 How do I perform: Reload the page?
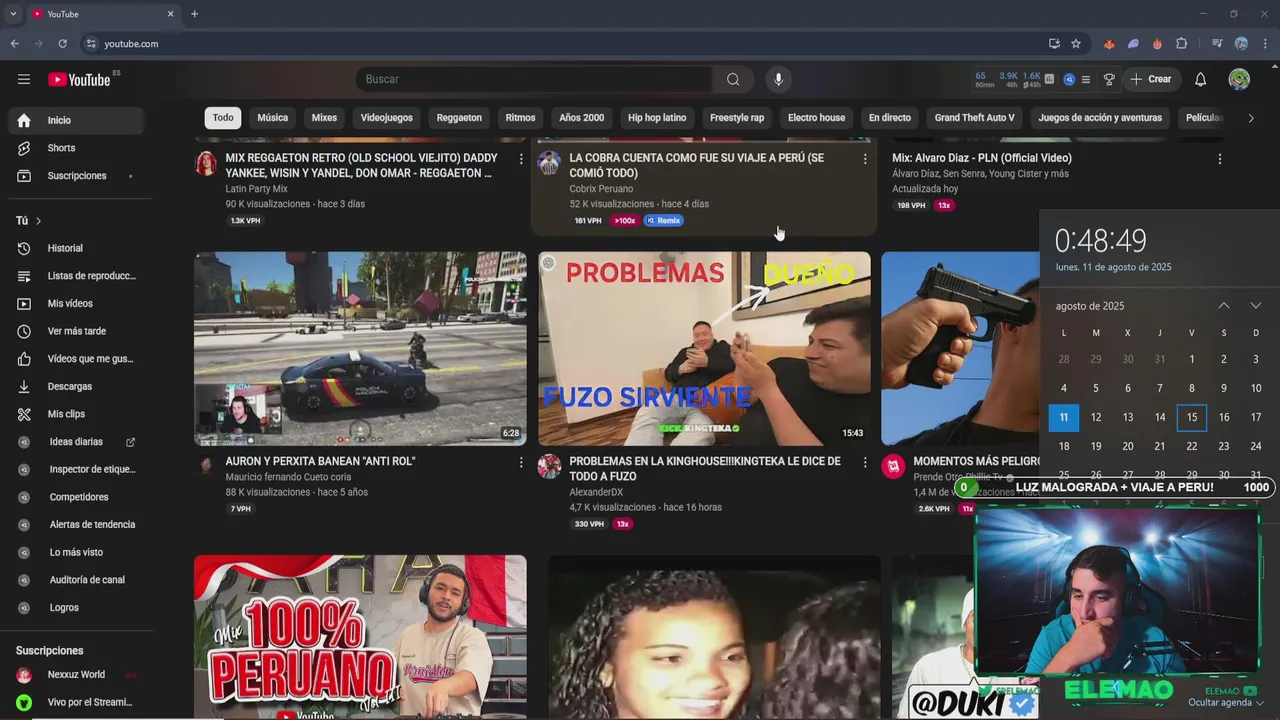62,44
